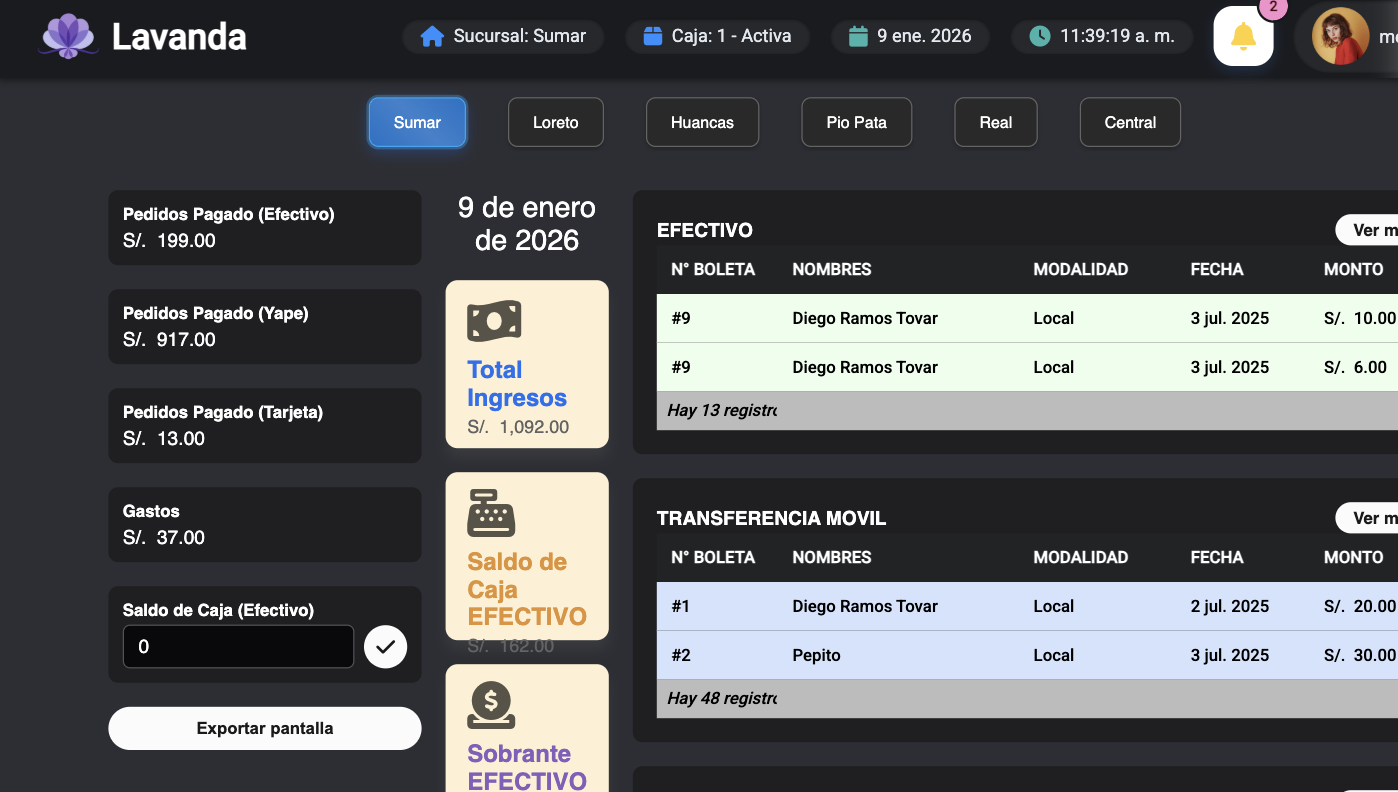Switch to the Loreto branch tab
This screenshot has height=792, width=1398.
(555, 123)
